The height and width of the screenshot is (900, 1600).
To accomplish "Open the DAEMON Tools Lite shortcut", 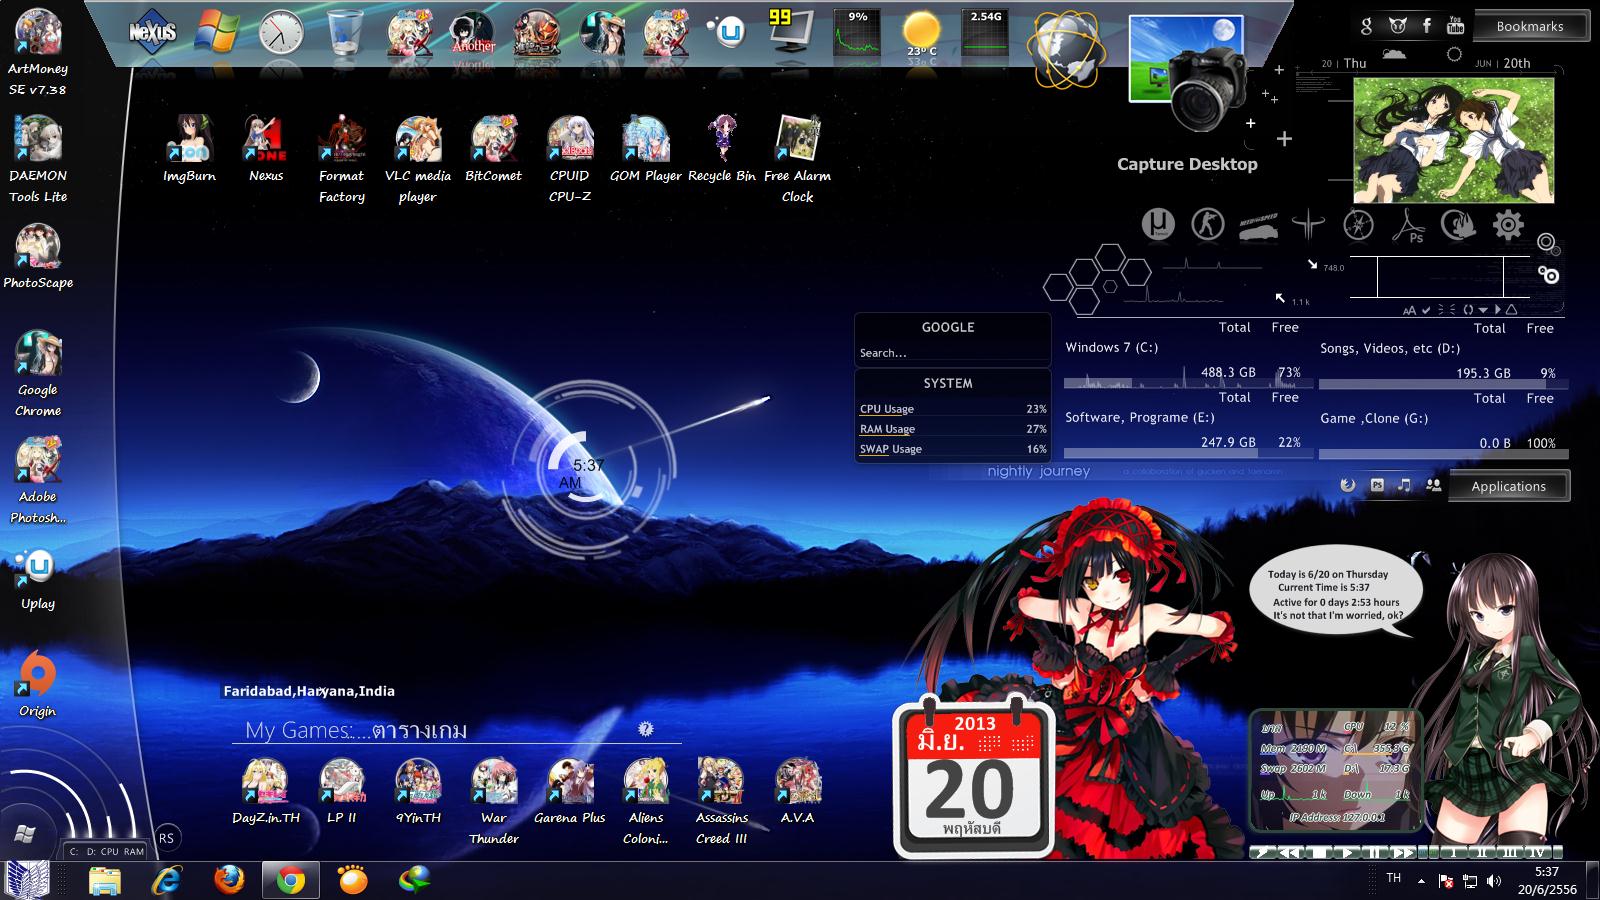I will coord(38,159).
